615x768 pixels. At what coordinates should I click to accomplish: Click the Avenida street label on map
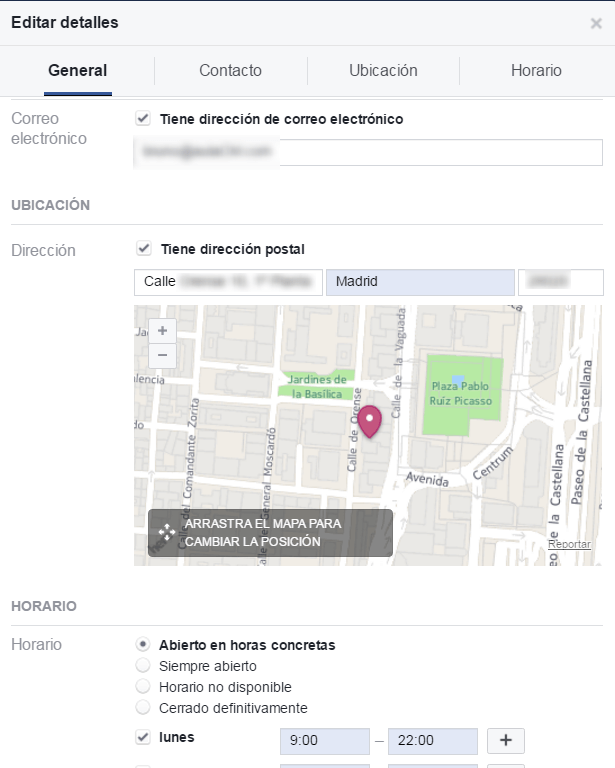pos(427,479)
